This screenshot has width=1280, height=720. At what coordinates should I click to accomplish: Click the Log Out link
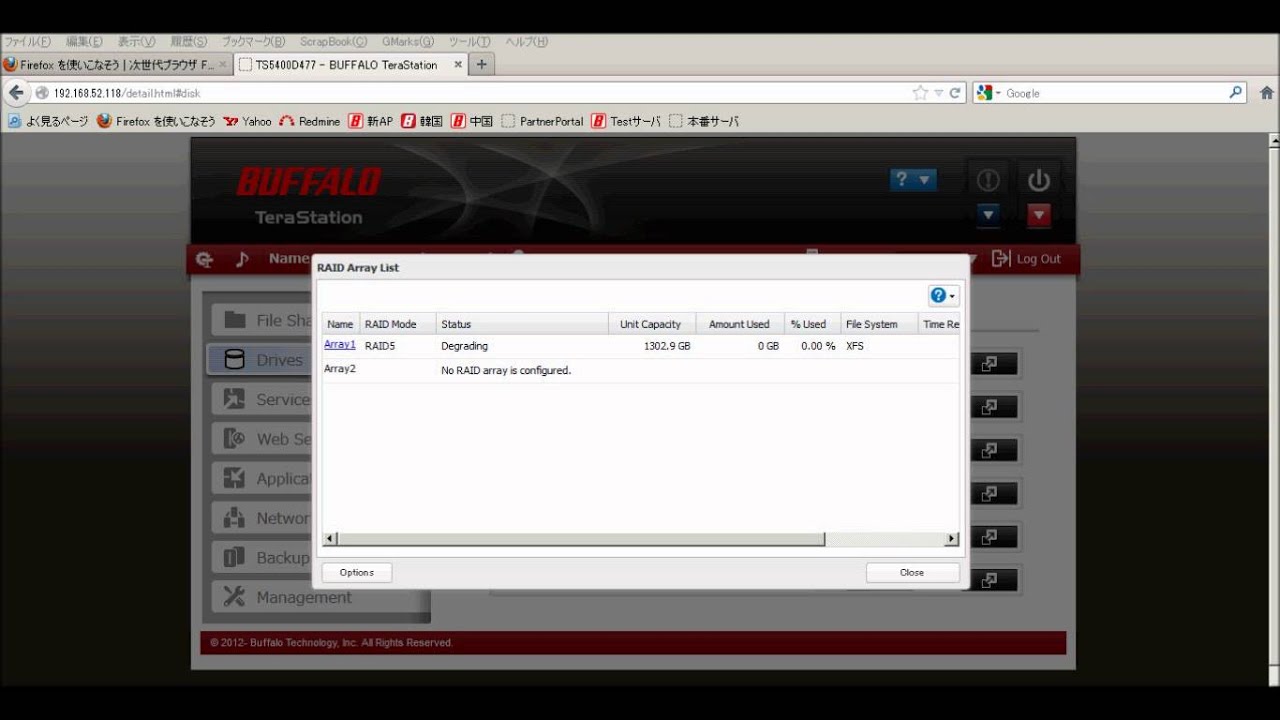(x=1026, y=259)
